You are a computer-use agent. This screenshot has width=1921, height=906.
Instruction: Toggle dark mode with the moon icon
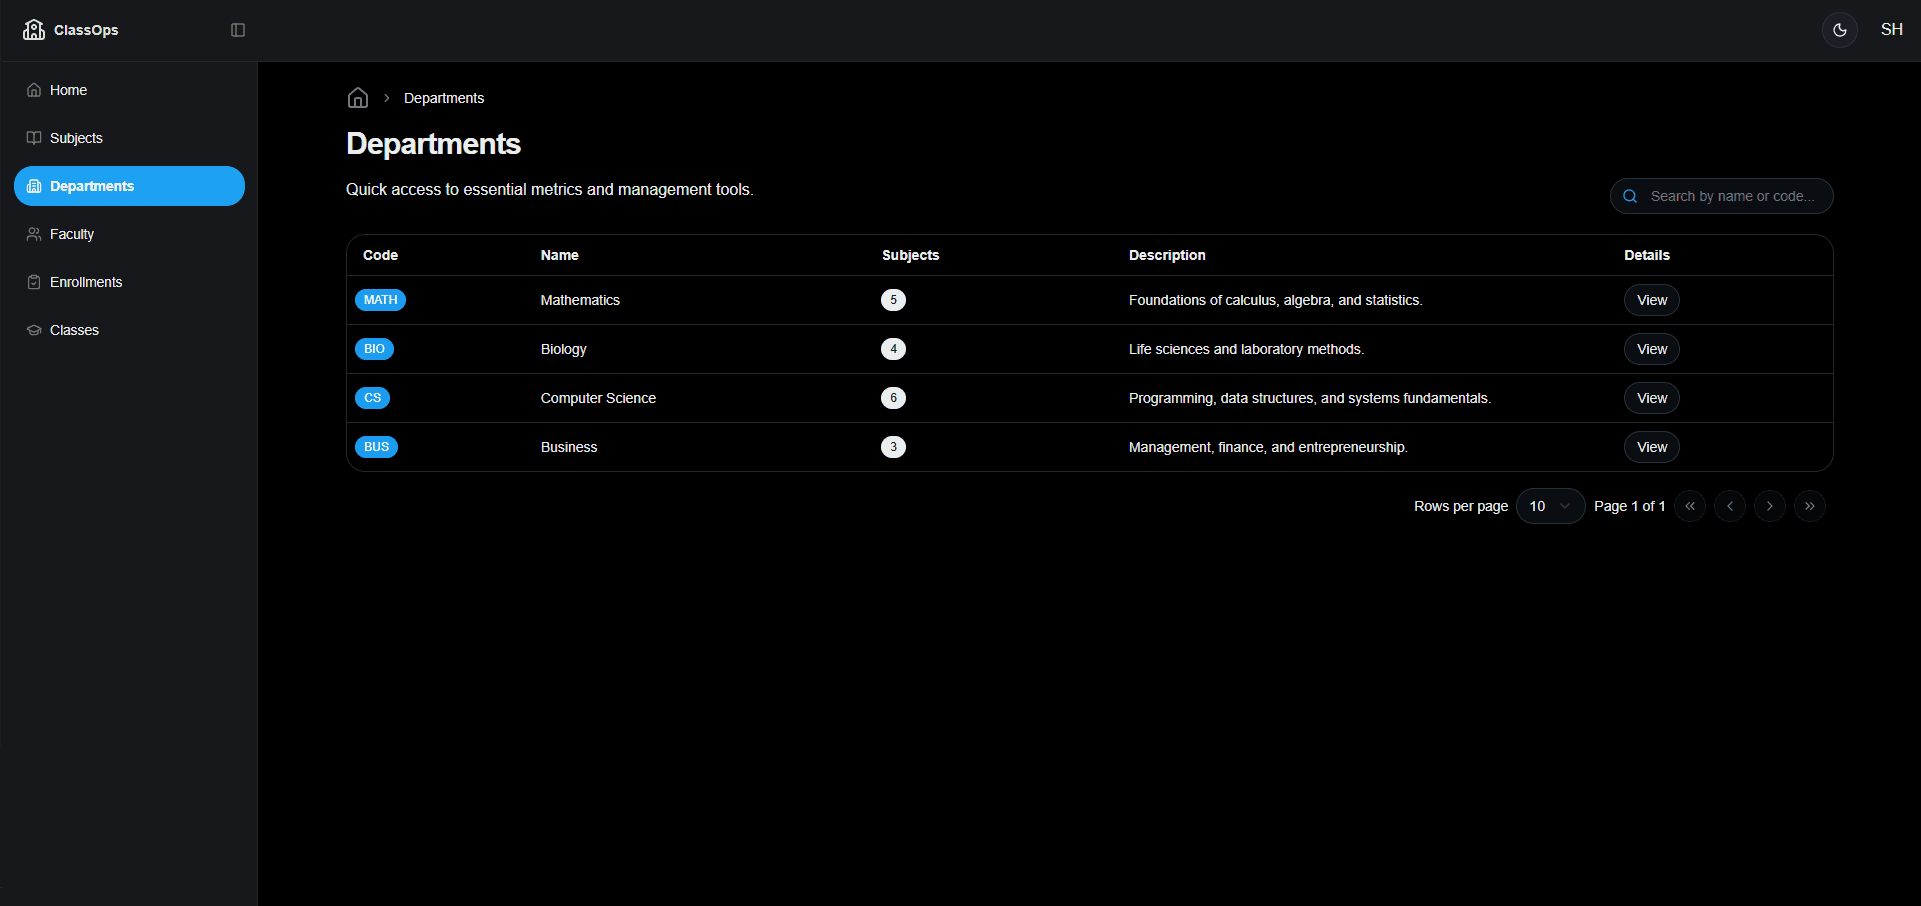1840,30
